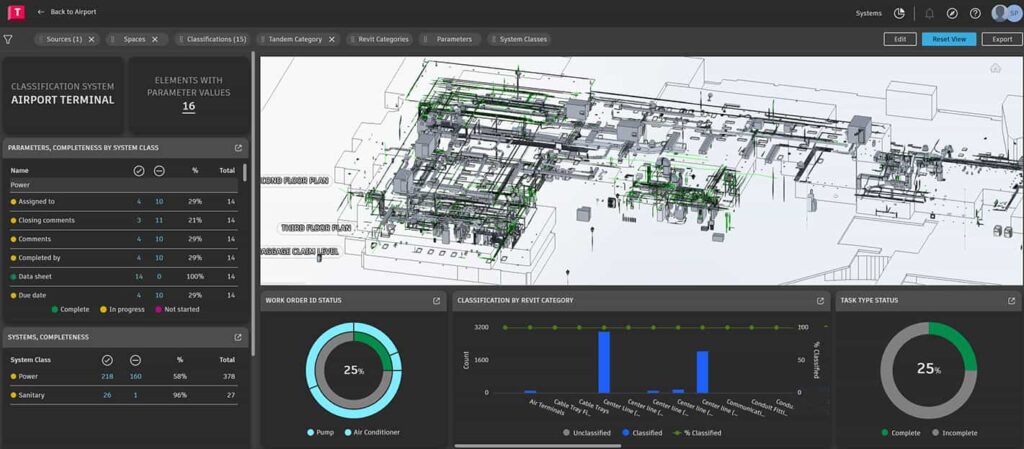Go back to Airport
1024x449 pixels.
click(67, 12)
